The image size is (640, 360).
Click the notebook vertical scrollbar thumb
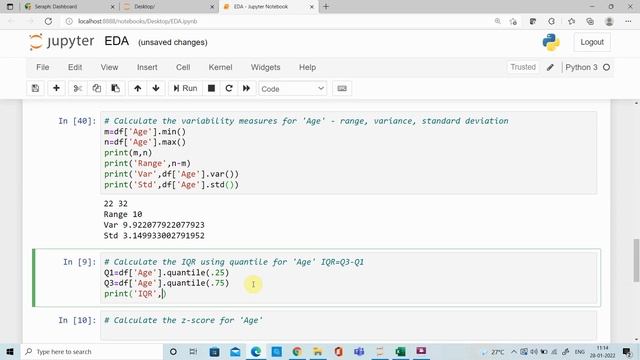tap(636, 260)
